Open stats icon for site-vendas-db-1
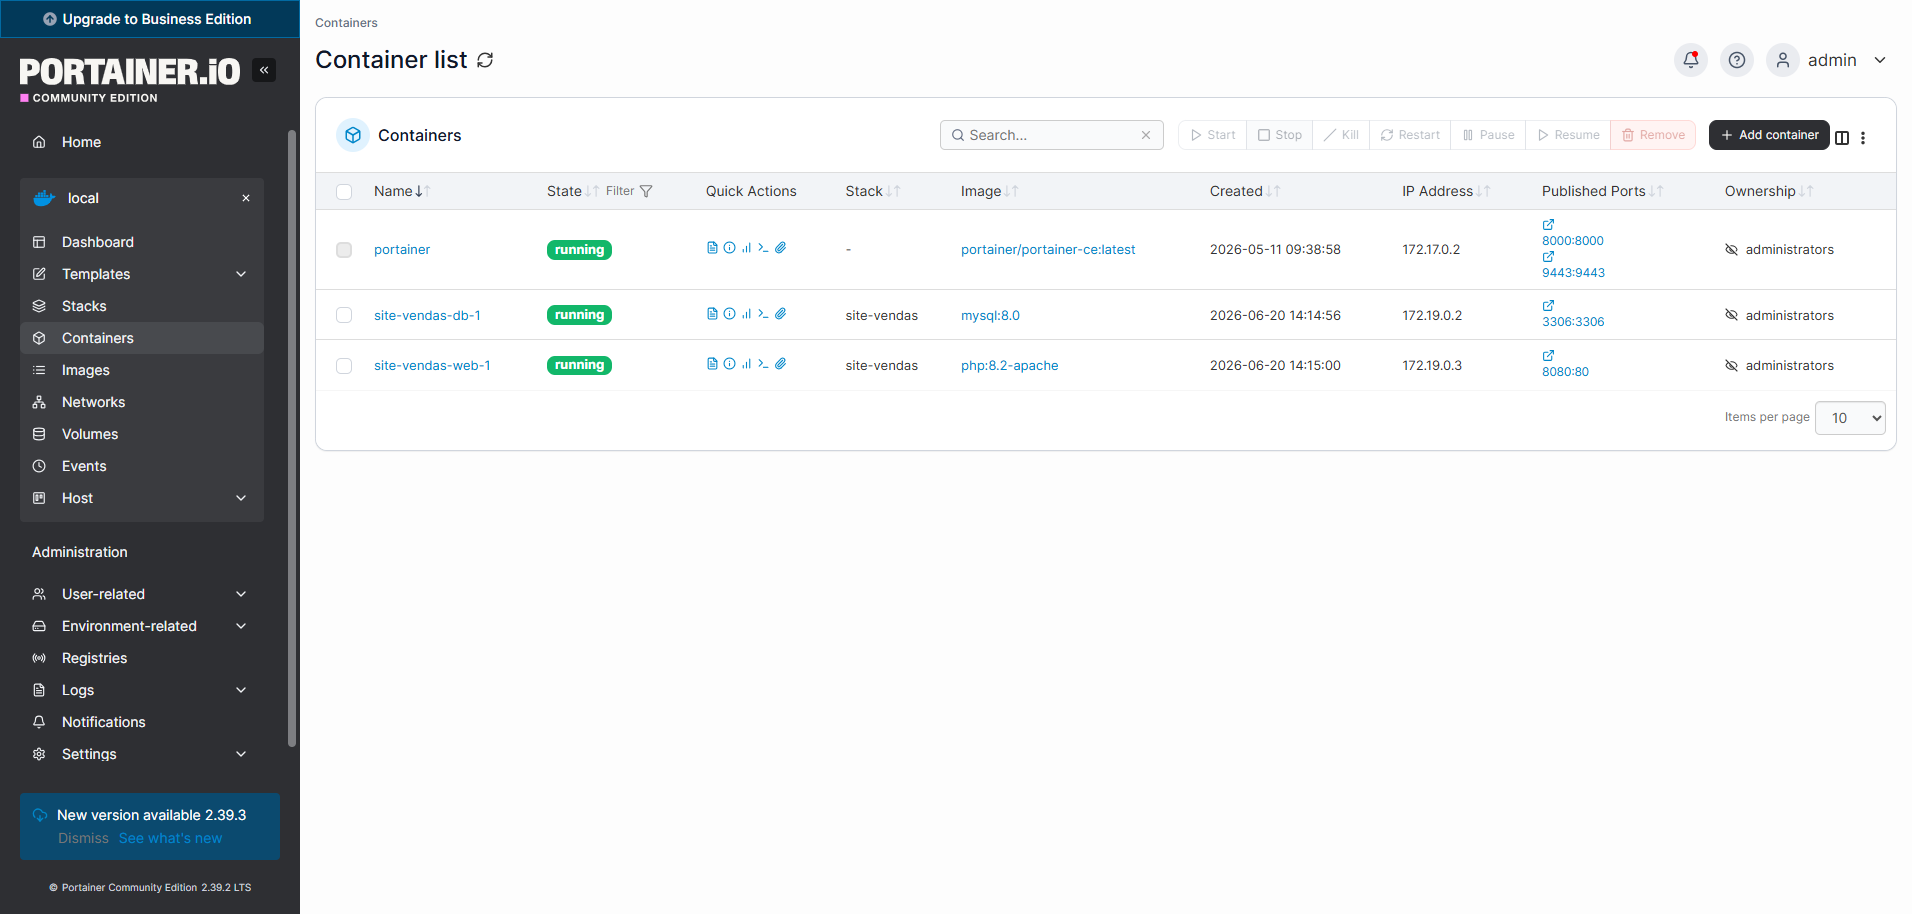The image size is (1912, 914). tap(746, 314)
